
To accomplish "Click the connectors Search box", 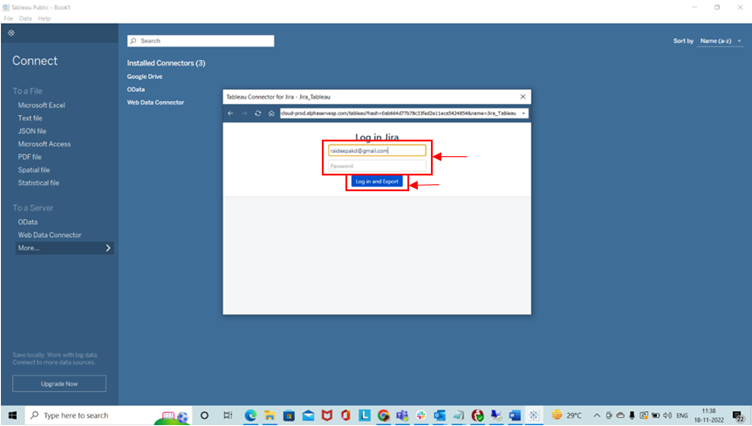I will [200, 41].
